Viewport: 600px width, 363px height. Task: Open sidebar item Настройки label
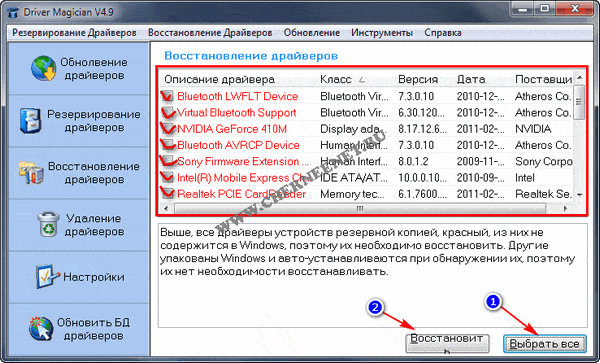tap(94, 277)
